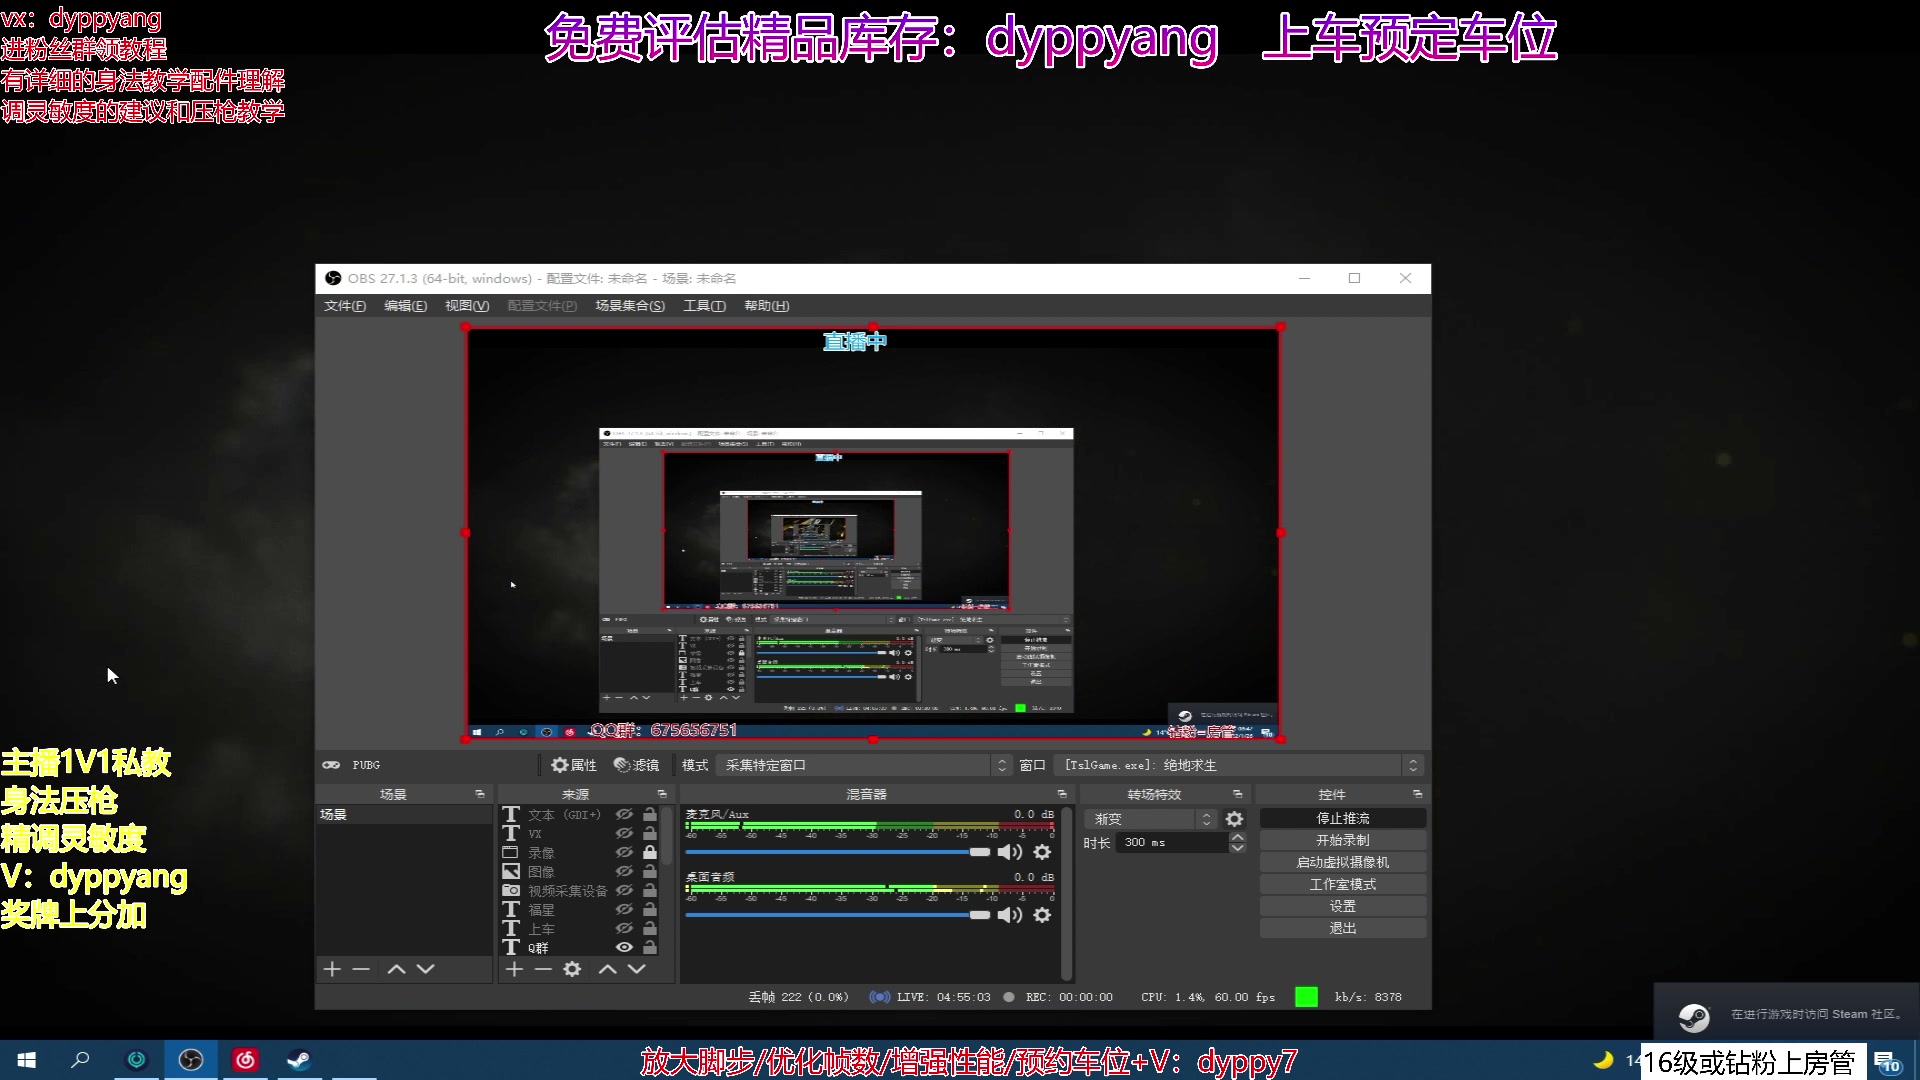Click 停止推流 to stop streaming
This screenshot has width=1920, height=1080.
[x=1343, y=818]
